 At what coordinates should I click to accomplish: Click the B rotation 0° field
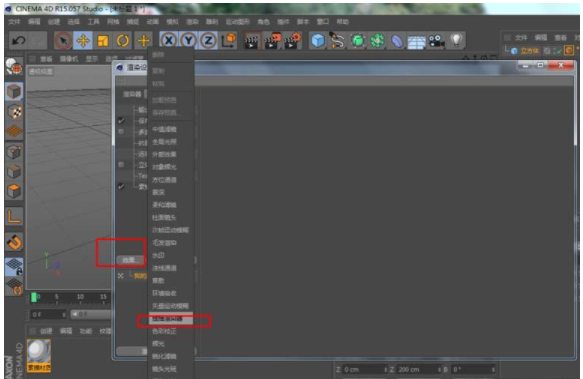coord(473,369)
